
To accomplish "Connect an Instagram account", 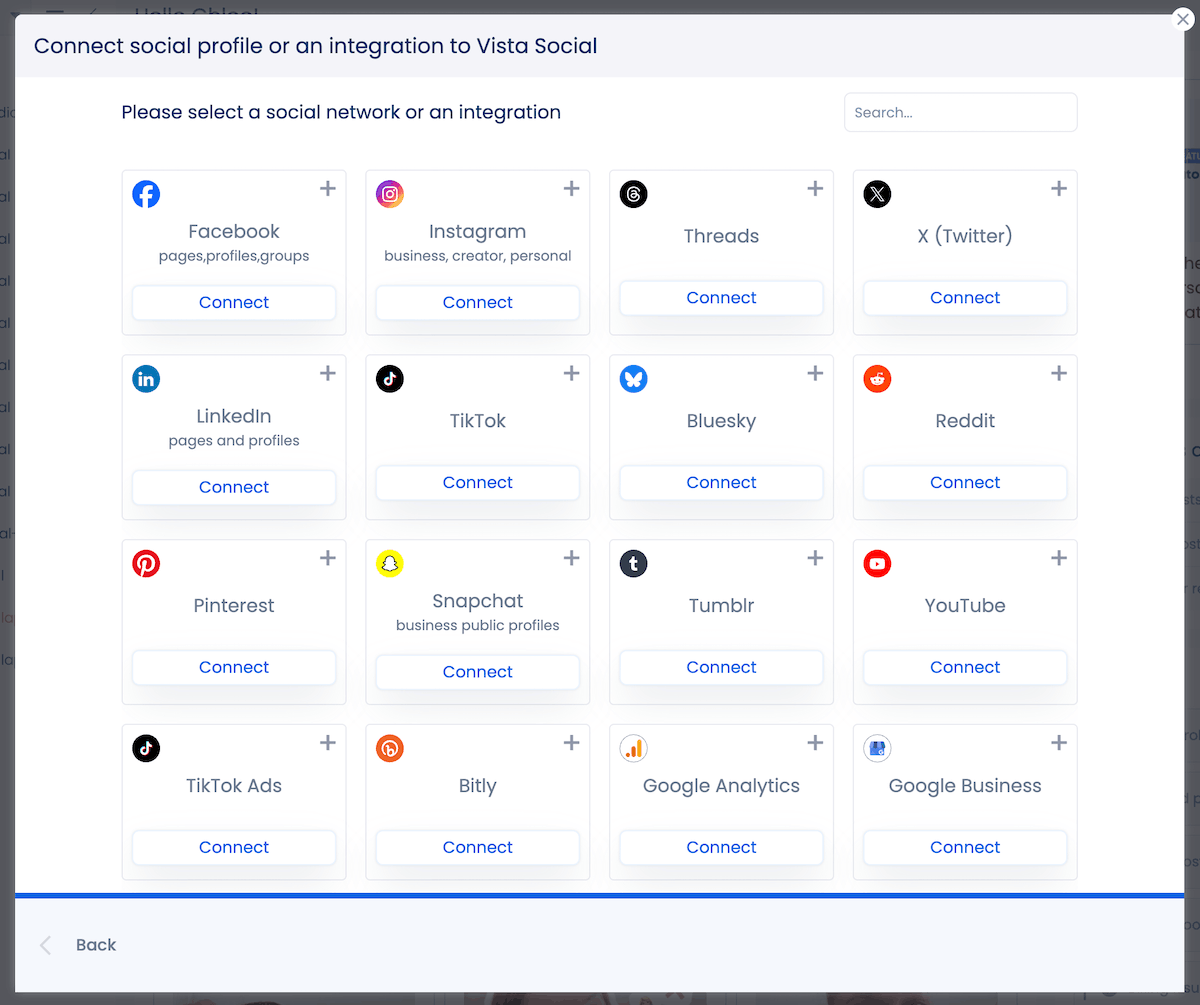I will pos(477,301).
